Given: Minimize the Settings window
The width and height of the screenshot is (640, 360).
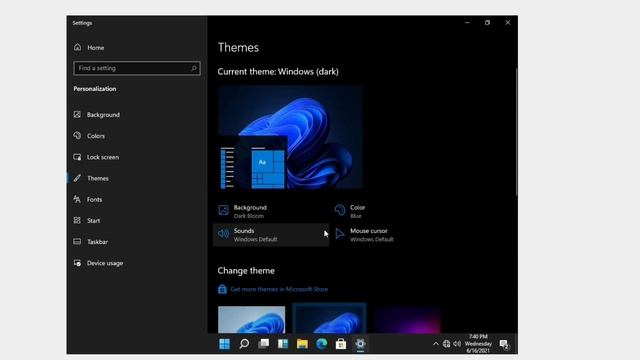Looking at the screenshot, I should point(467,23).
